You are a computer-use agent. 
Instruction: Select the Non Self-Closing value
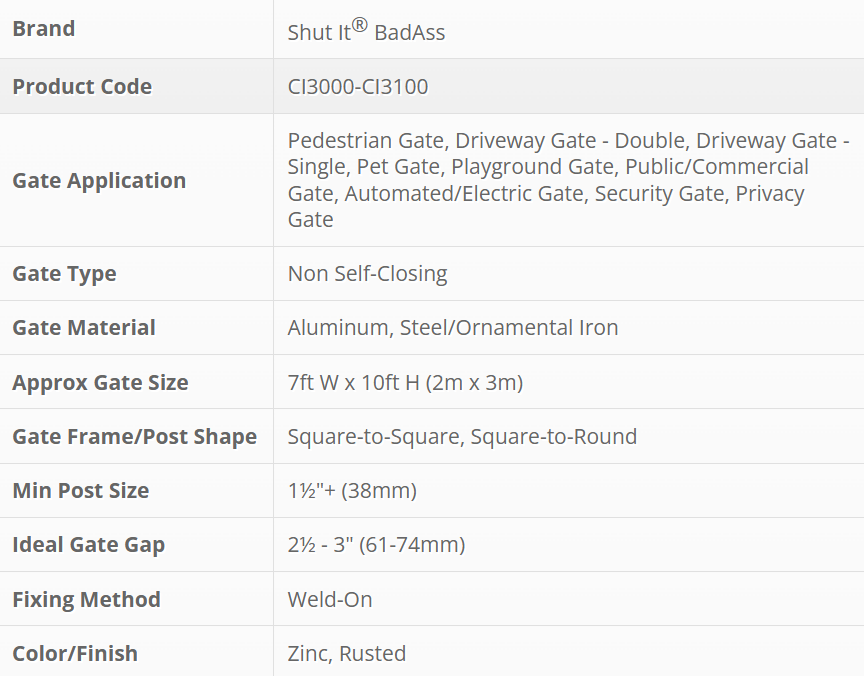click(x=367, y=274)
